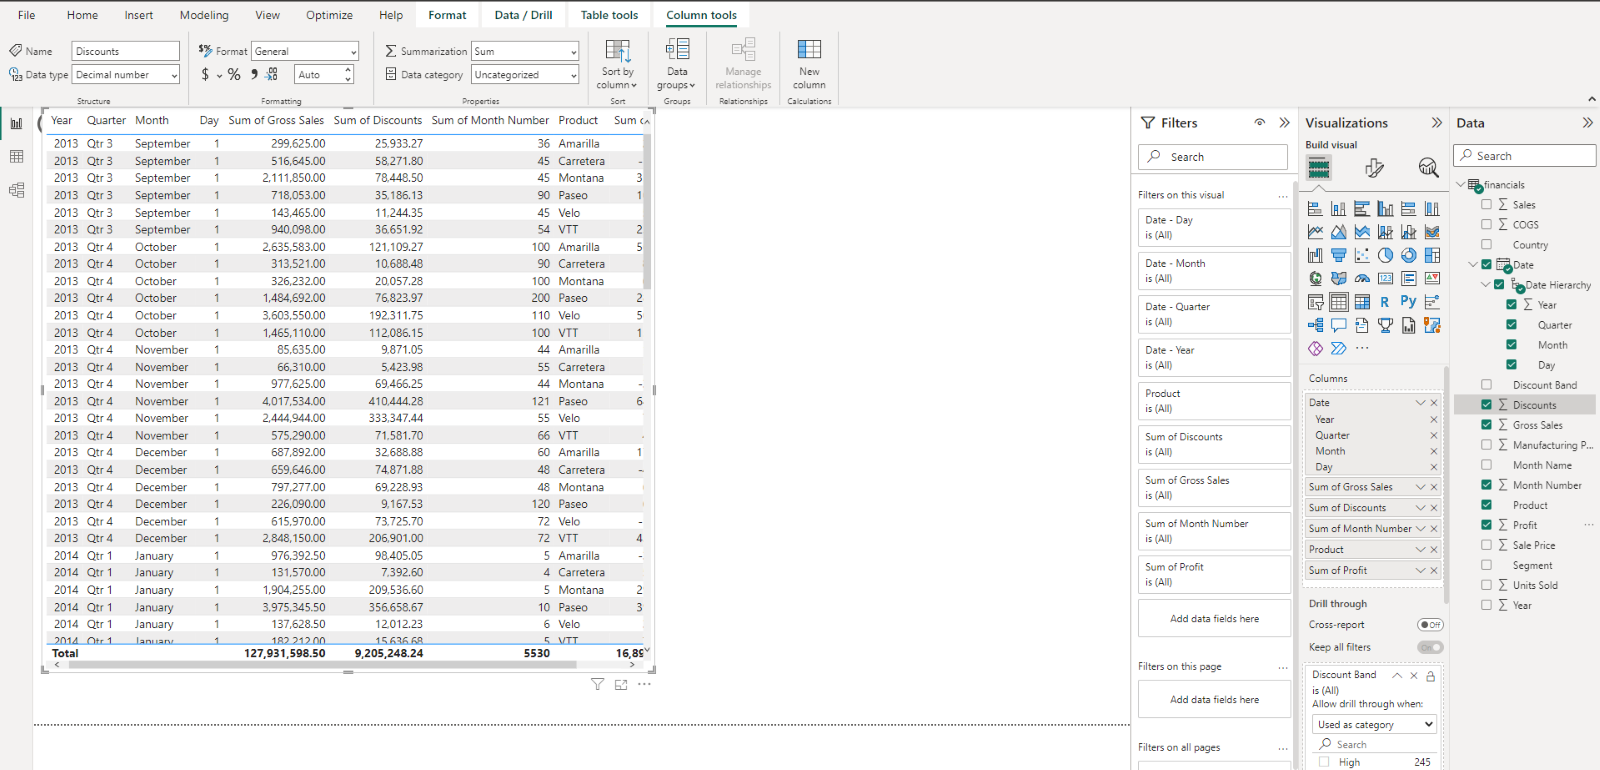Open the Analytics pane magnifier icon
The width and height of the screenshot is (1600, 770).
tap(1428, 168)
